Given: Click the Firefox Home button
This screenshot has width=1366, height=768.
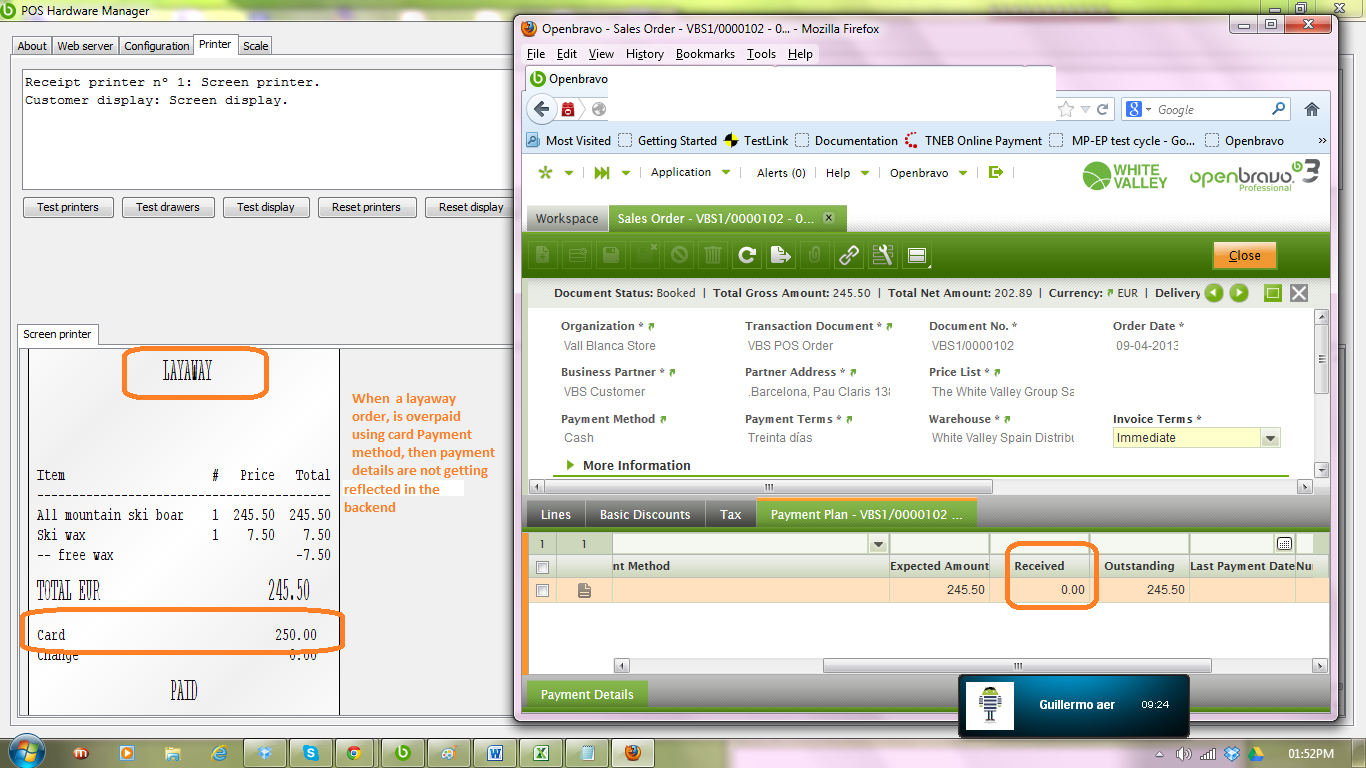Looking at the screenshot, I should (1312, 109).
